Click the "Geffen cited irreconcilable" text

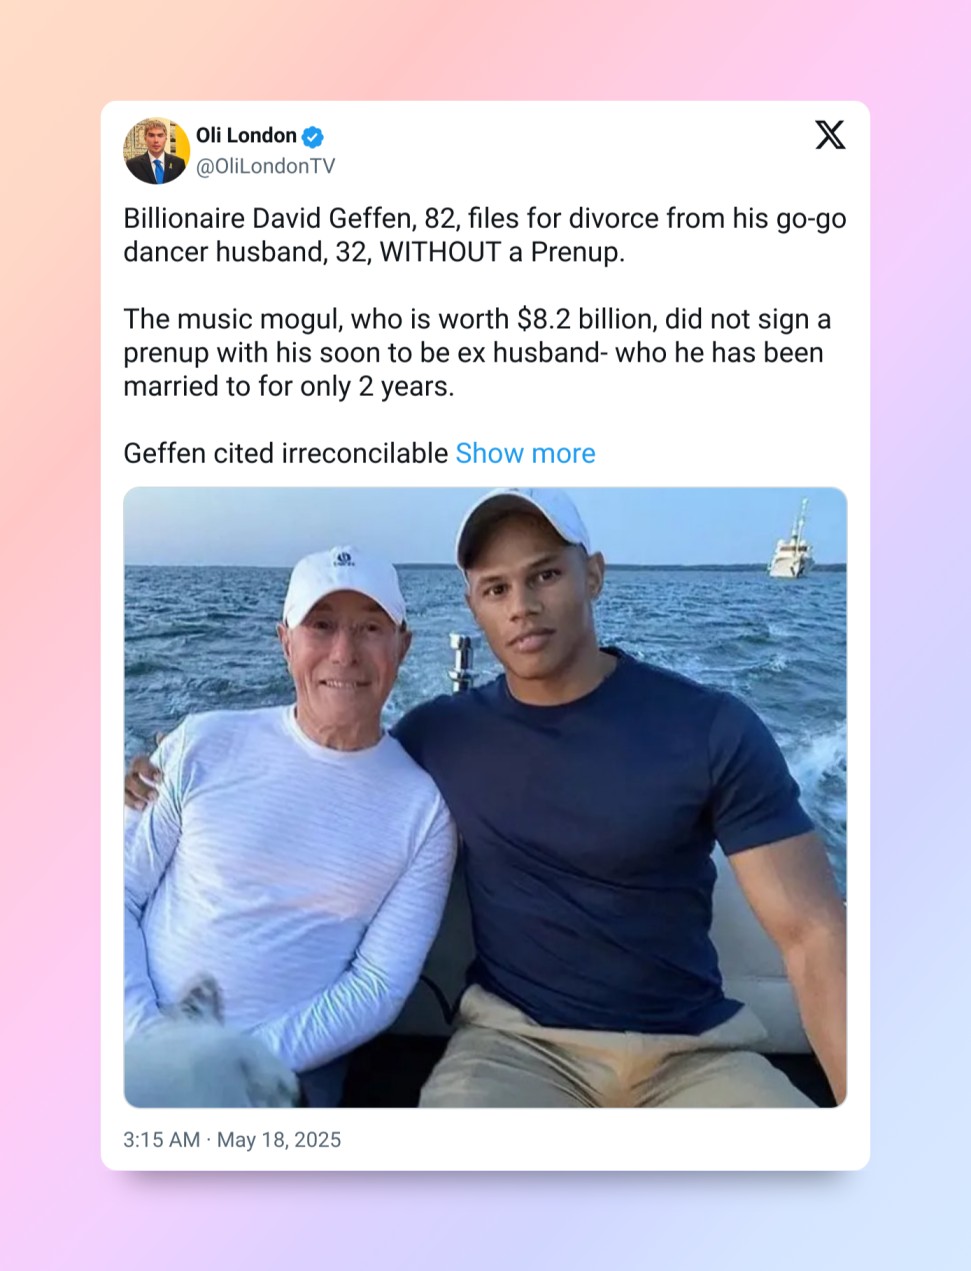(x=285, y=454)
